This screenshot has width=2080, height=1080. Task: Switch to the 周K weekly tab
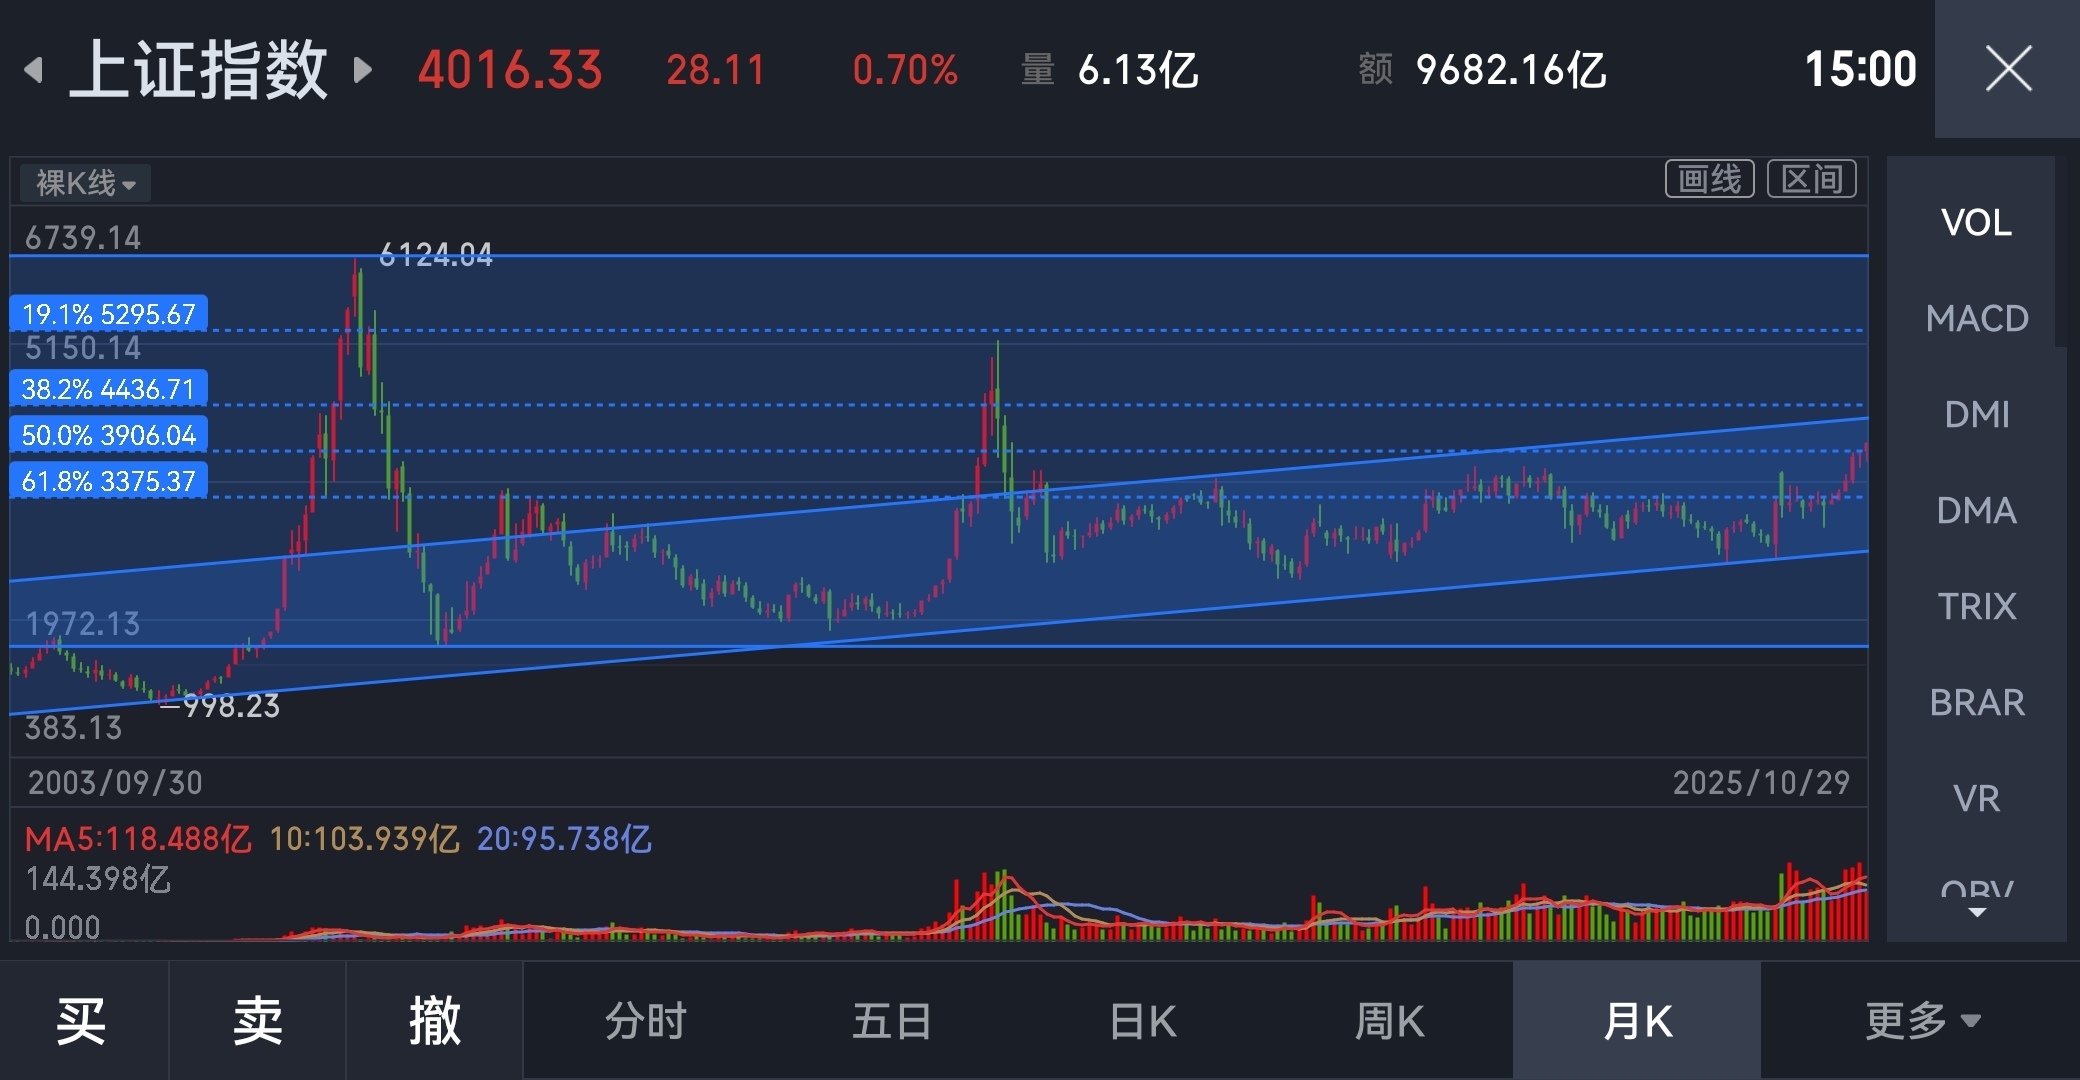click(x=1389, y=1021)
